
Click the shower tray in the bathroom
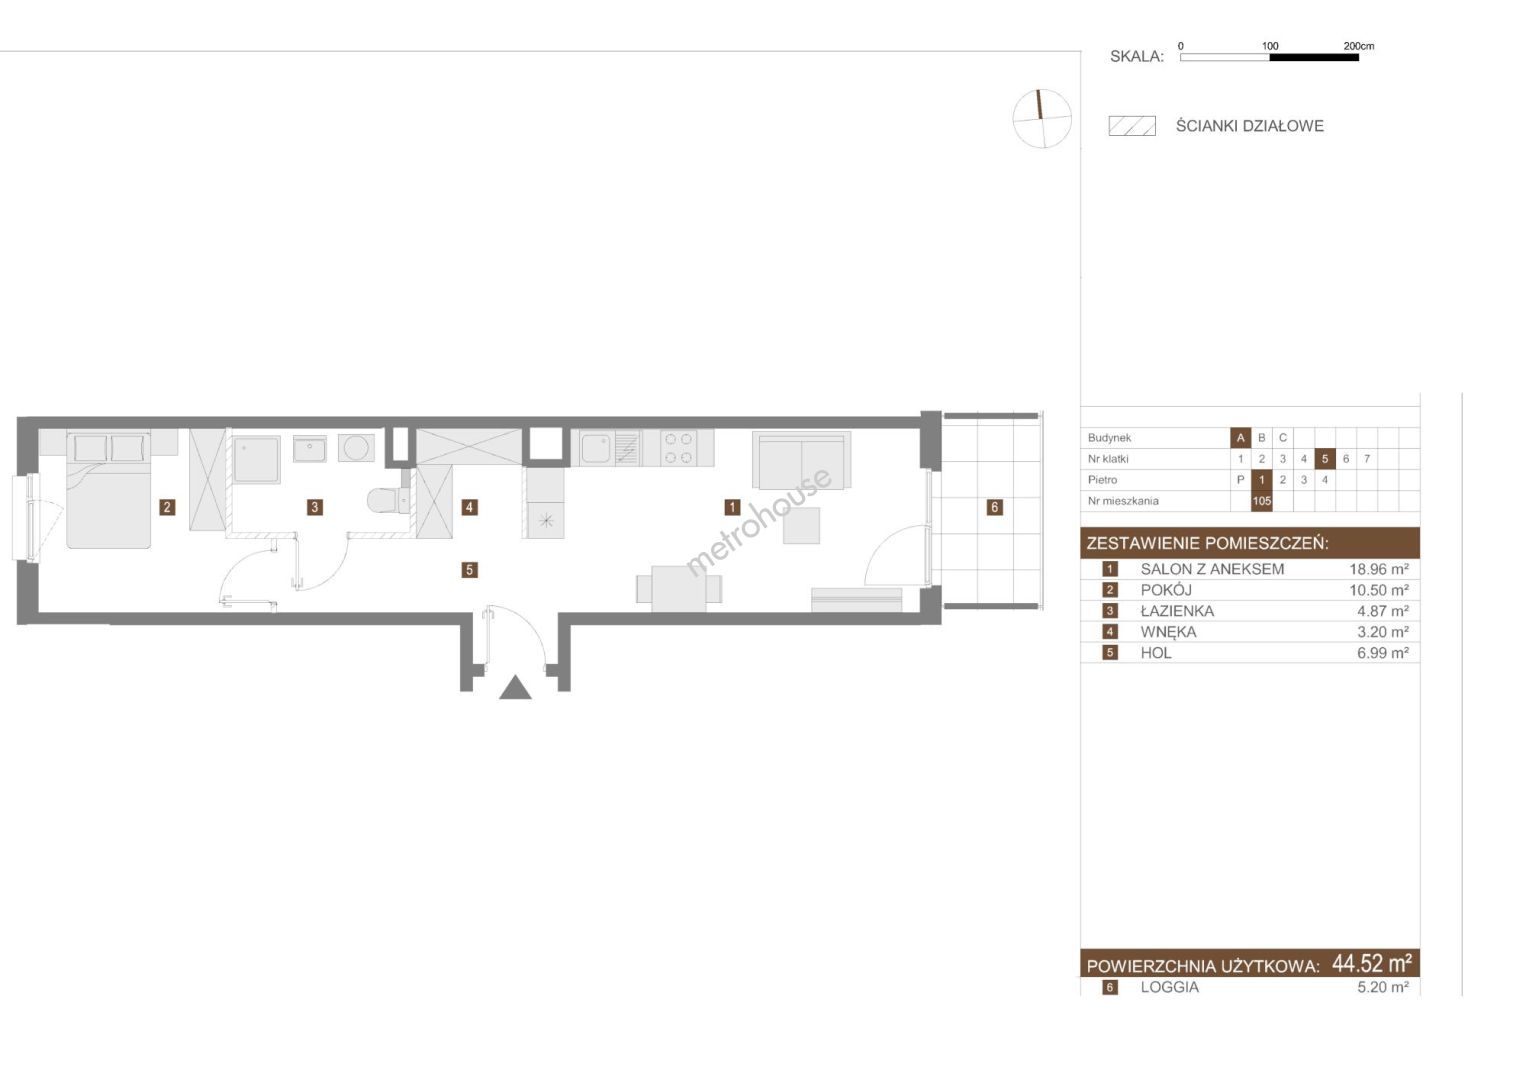[257, 460]
